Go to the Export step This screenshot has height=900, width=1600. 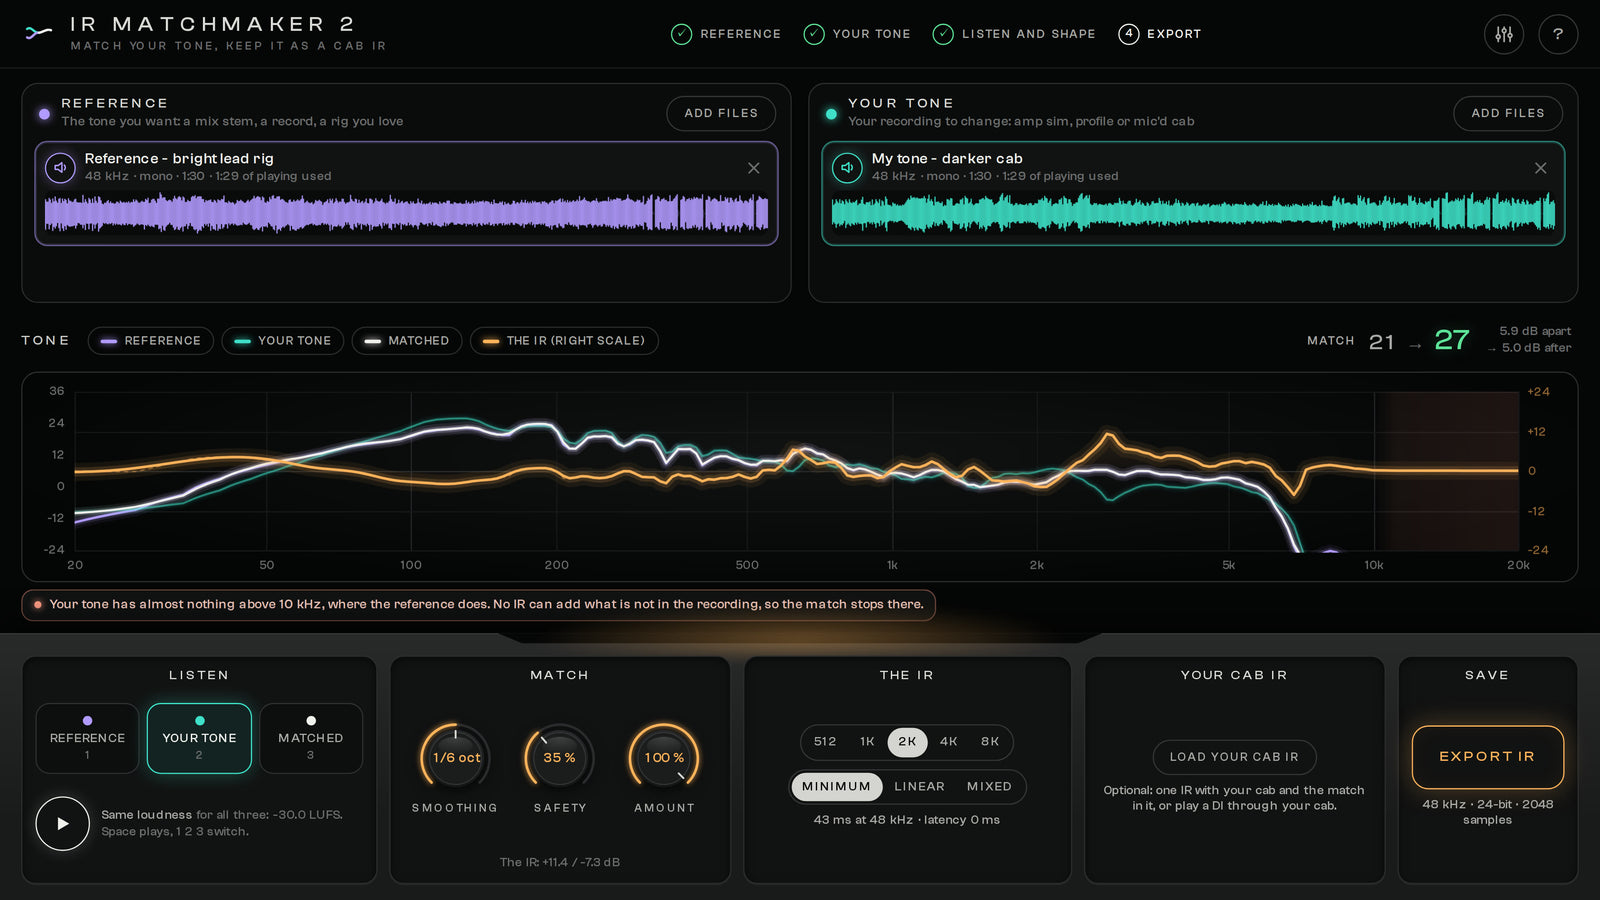click(1160, 34)
